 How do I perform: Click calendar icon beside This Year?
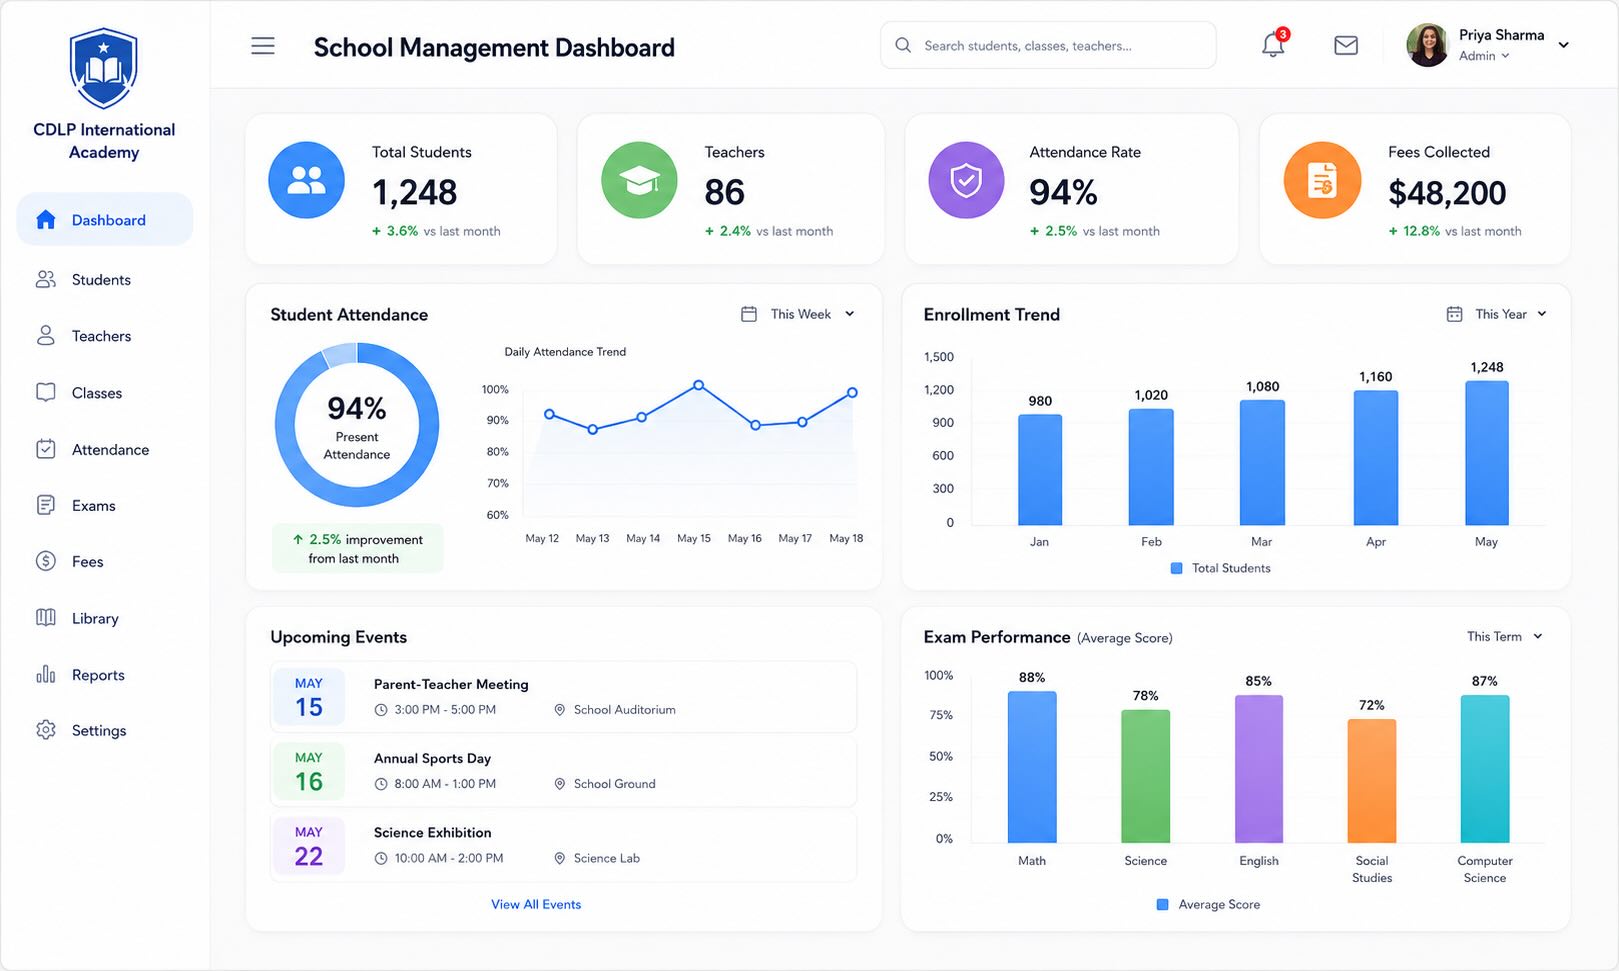pyautogui.click(x=1455, y=314)
